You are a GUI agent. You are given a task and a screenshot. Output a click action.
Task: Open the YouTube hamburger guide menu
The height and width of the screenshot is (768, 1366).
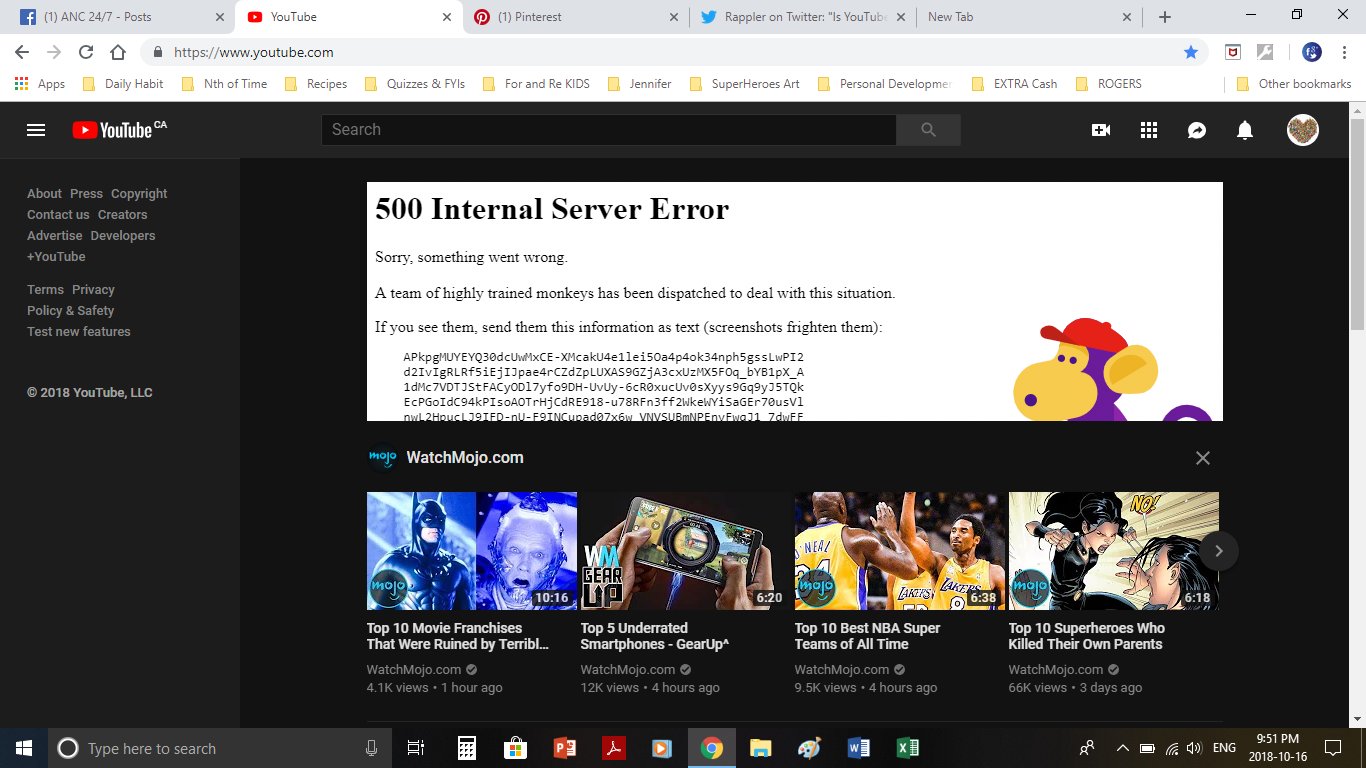click(36, 130)
